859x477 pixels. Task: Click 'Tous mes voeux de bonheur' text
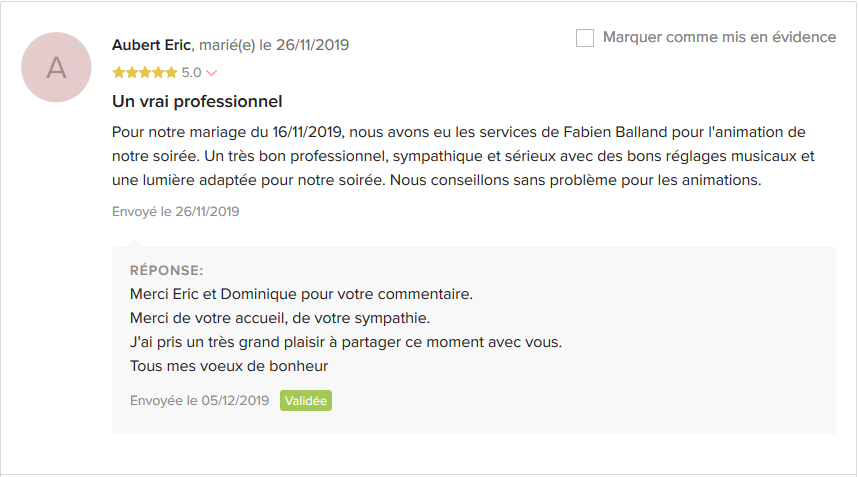coord(229,366)
